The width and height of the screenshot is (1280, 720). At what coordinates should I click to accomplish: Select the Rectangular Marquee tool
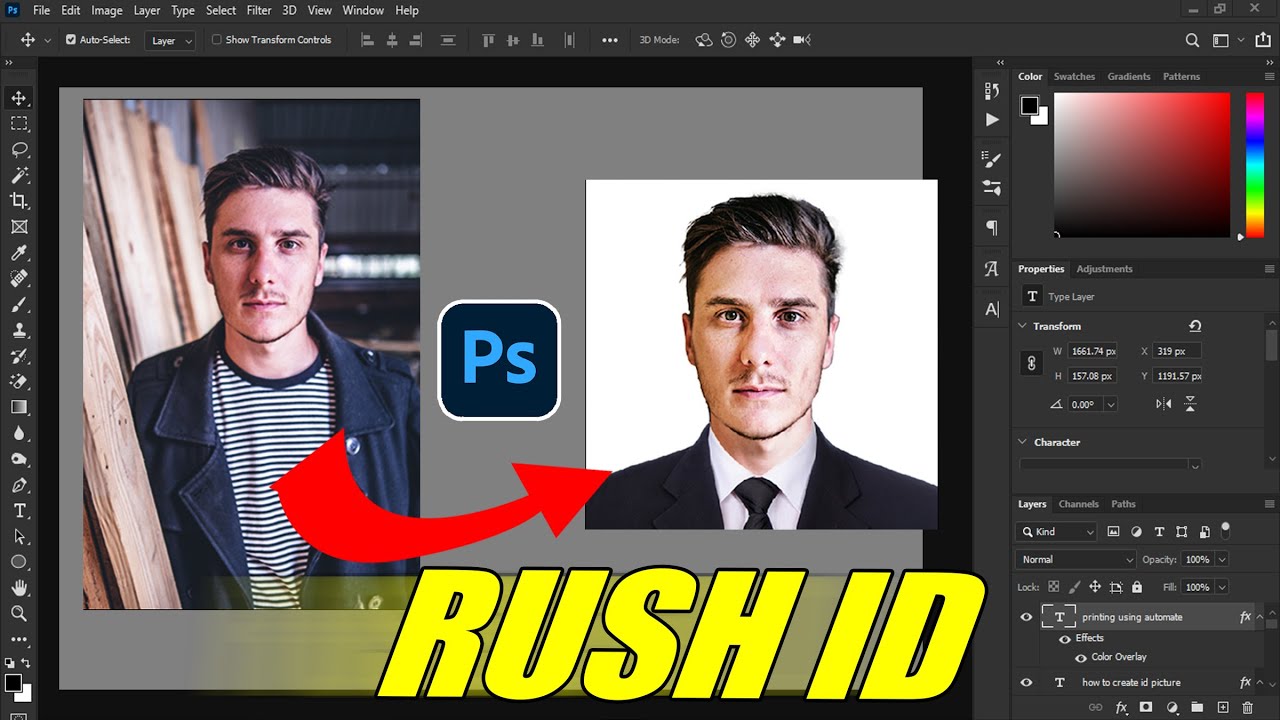click(19, 123)
